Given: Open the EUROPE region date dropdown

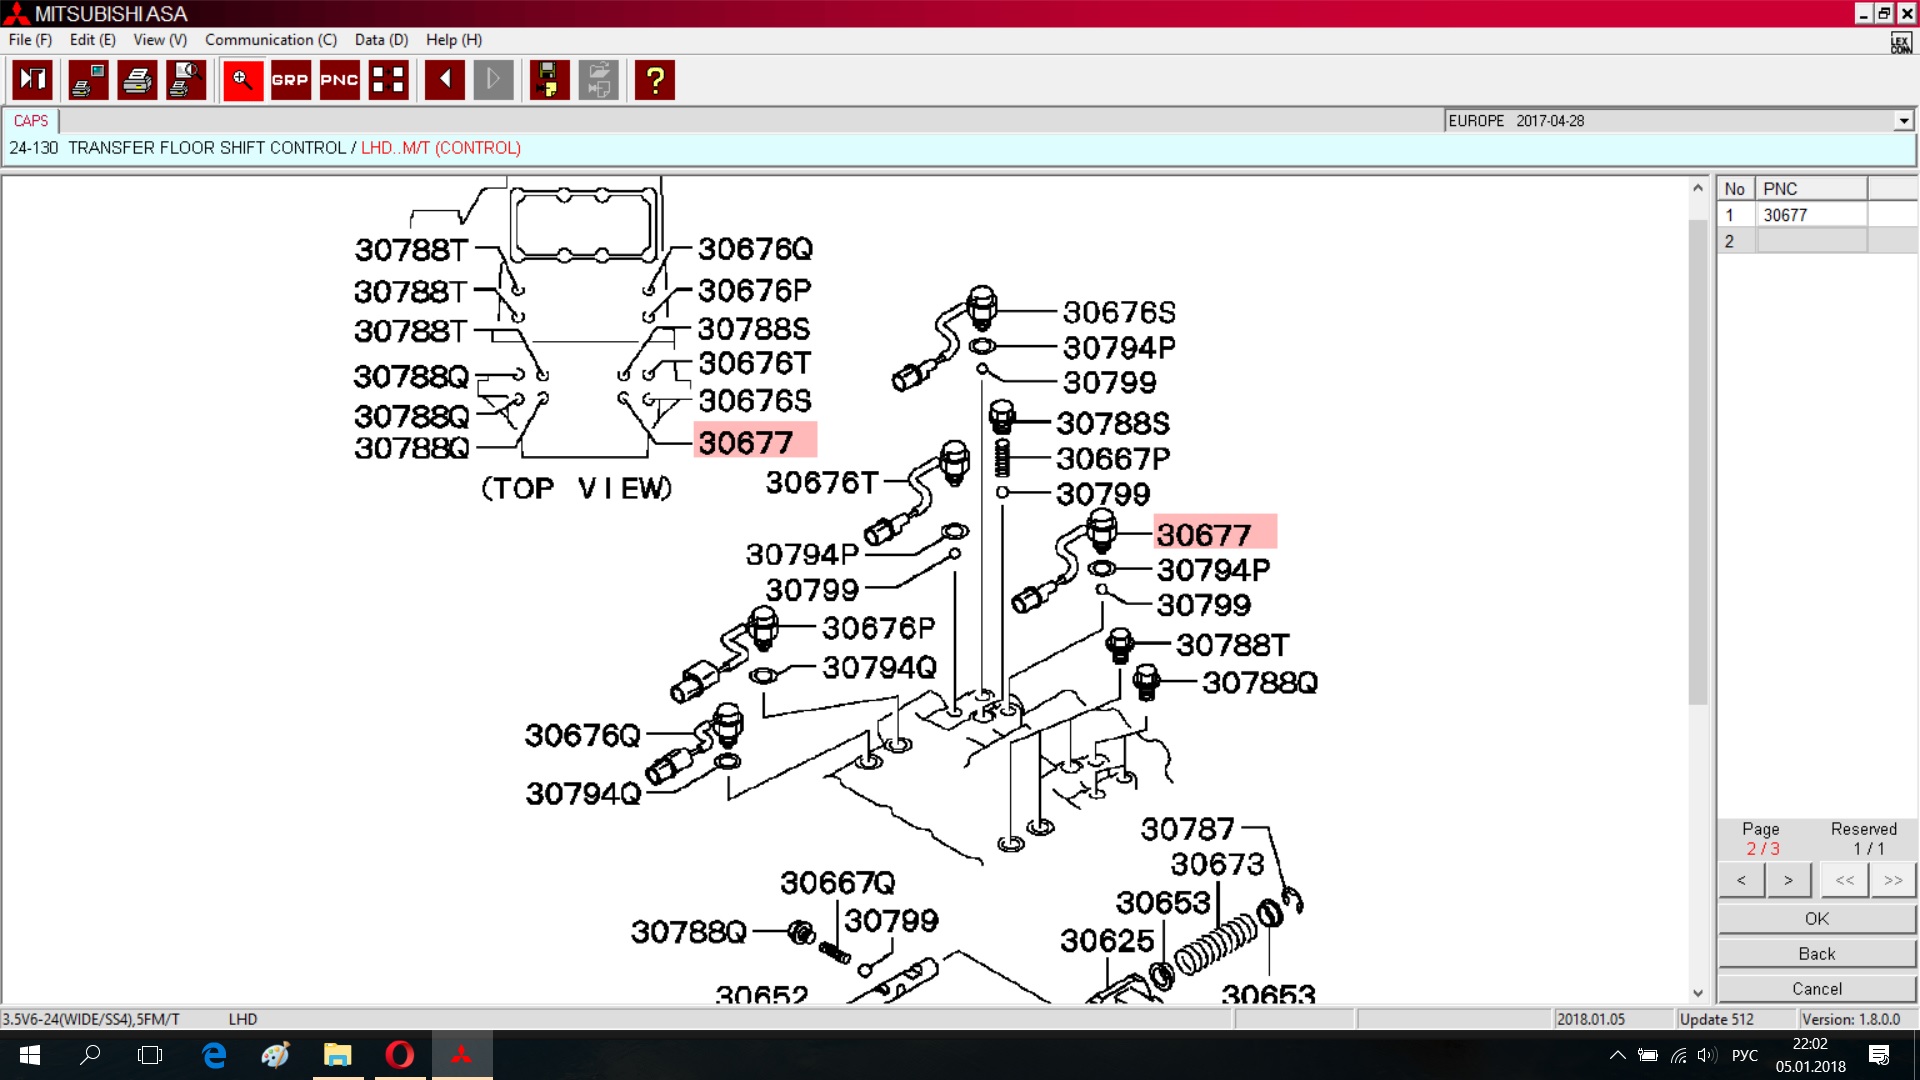Looking at the screenshot, I should 1903,121.
